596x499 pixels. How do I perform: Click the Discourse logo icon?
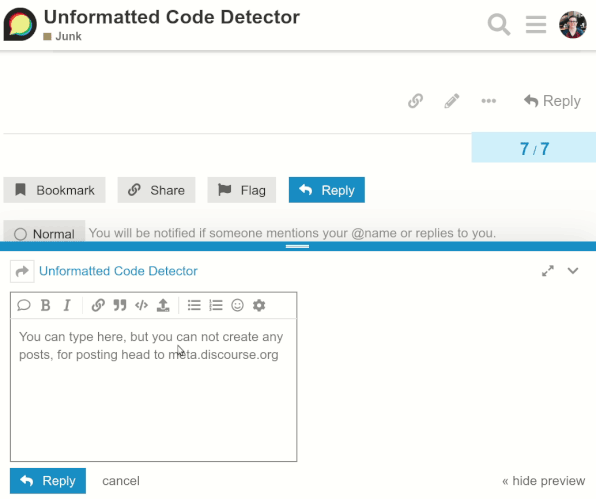point(20,24)
